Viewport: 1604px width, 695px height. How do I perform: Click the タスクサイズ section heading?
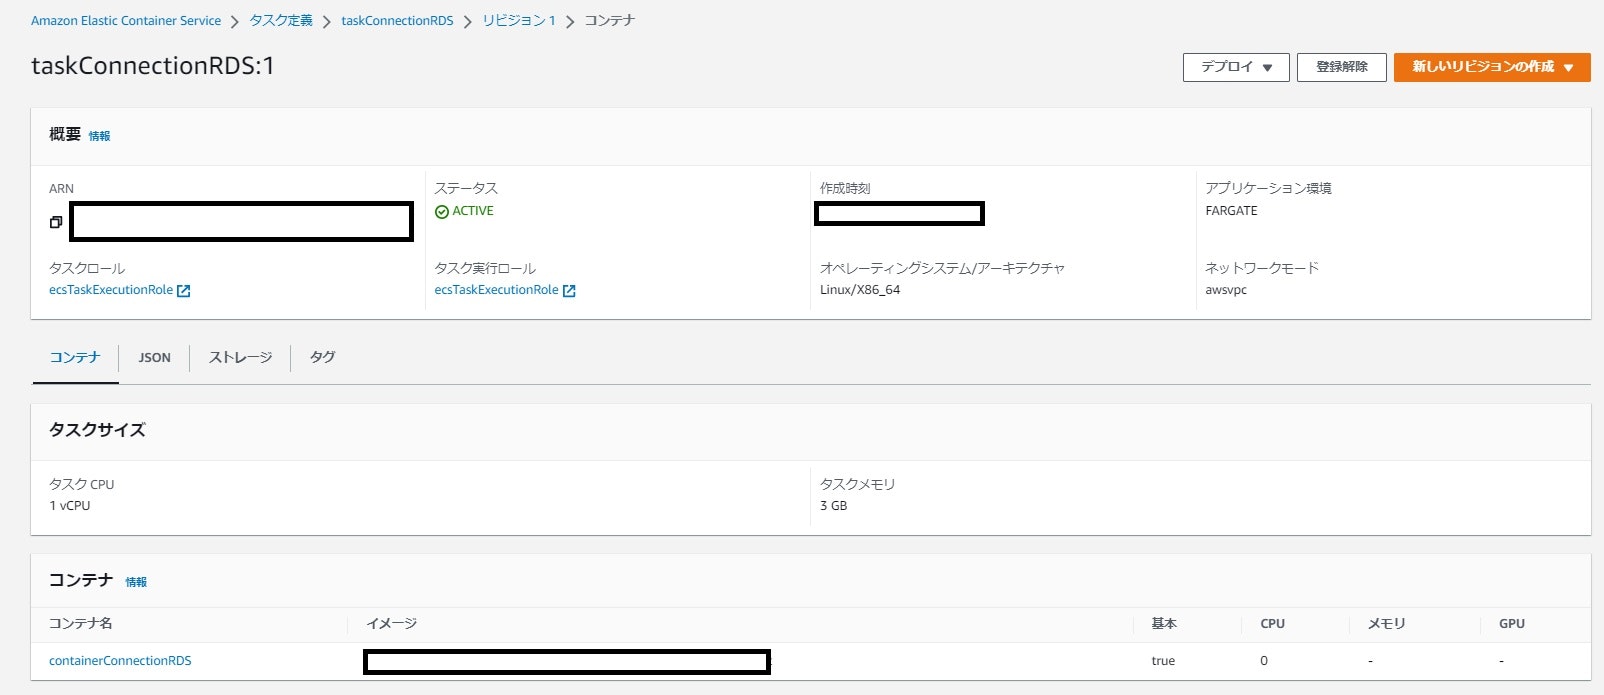(x=97, y=430)
